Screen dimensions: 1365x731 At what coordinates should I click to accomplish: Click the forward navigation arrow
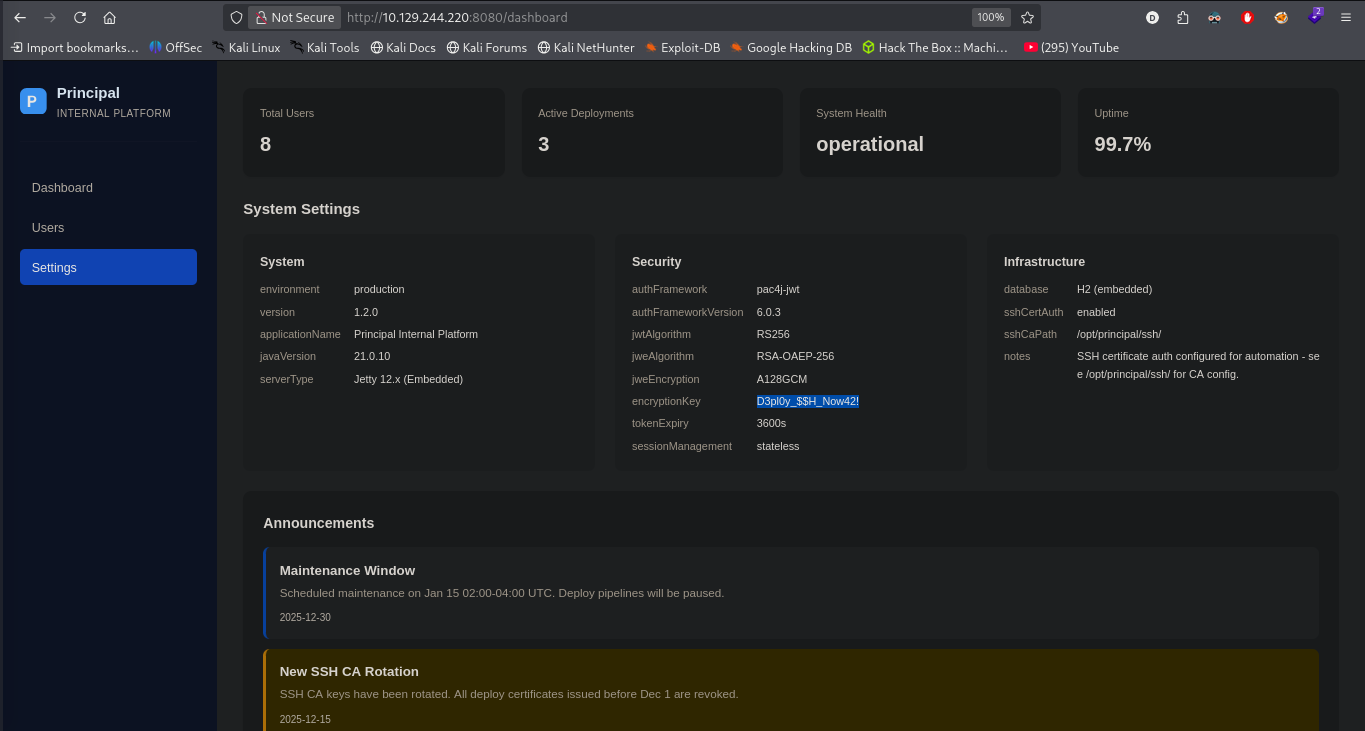click(x=50, y=17)
